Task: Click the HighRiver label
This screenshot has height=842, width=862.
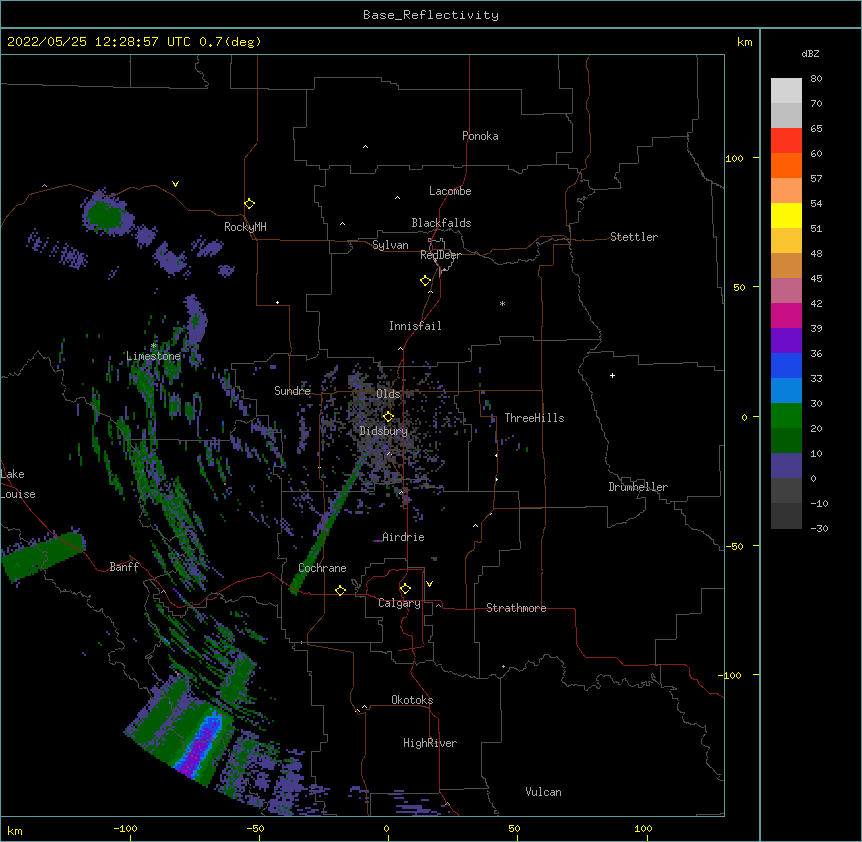Action: pyautogui.click(x=430, y=743)
